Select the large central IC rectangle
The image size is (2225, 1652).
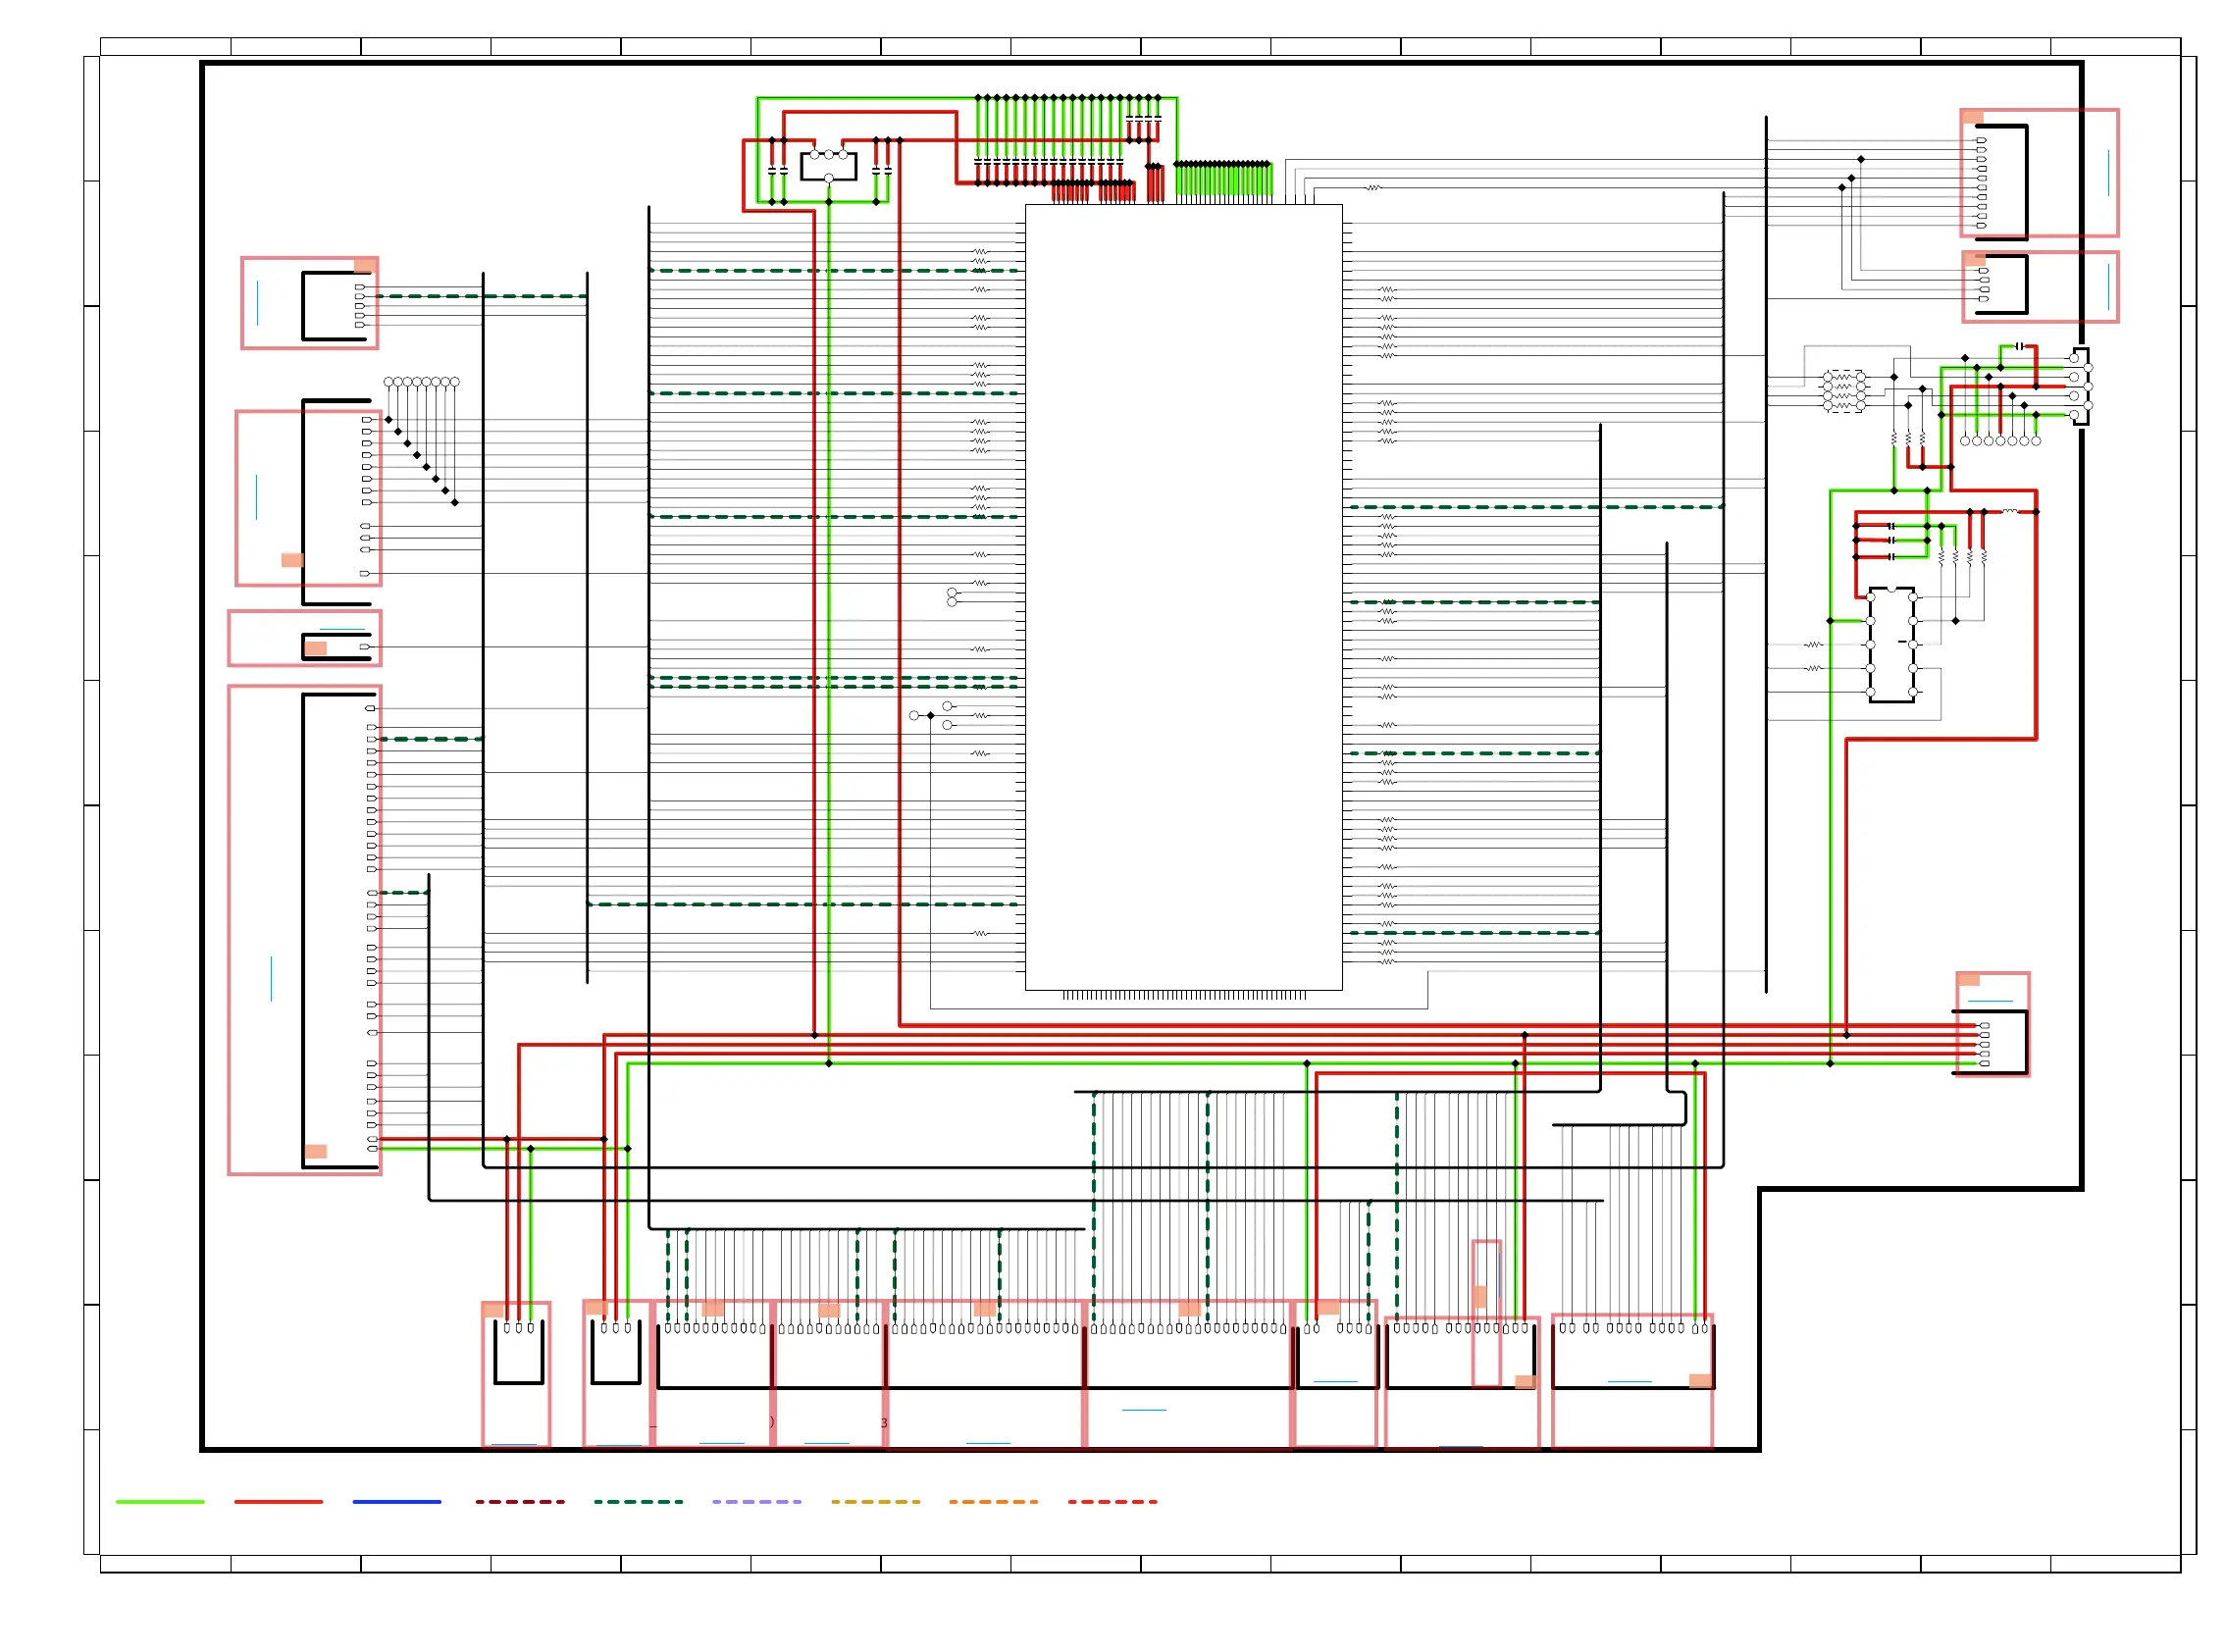click(1183, 597)
